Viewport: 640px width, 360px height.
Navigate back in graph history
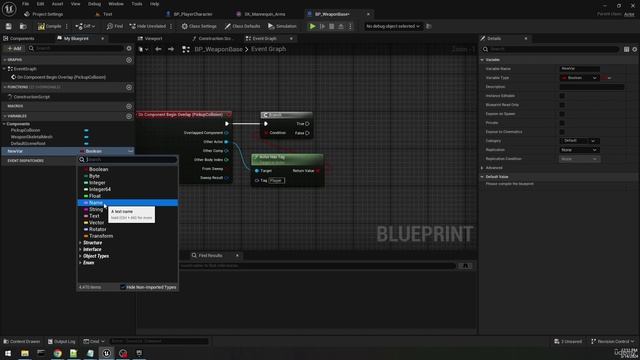click(158, 49)
